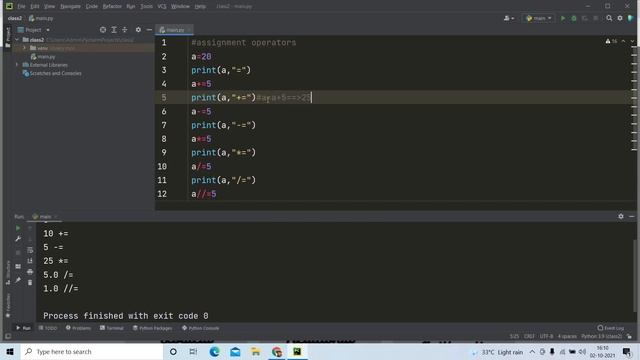The width and height of the screenshot is (640, 360).
Task: Go to previous highlighted error arrow
Action: [623, 41]
